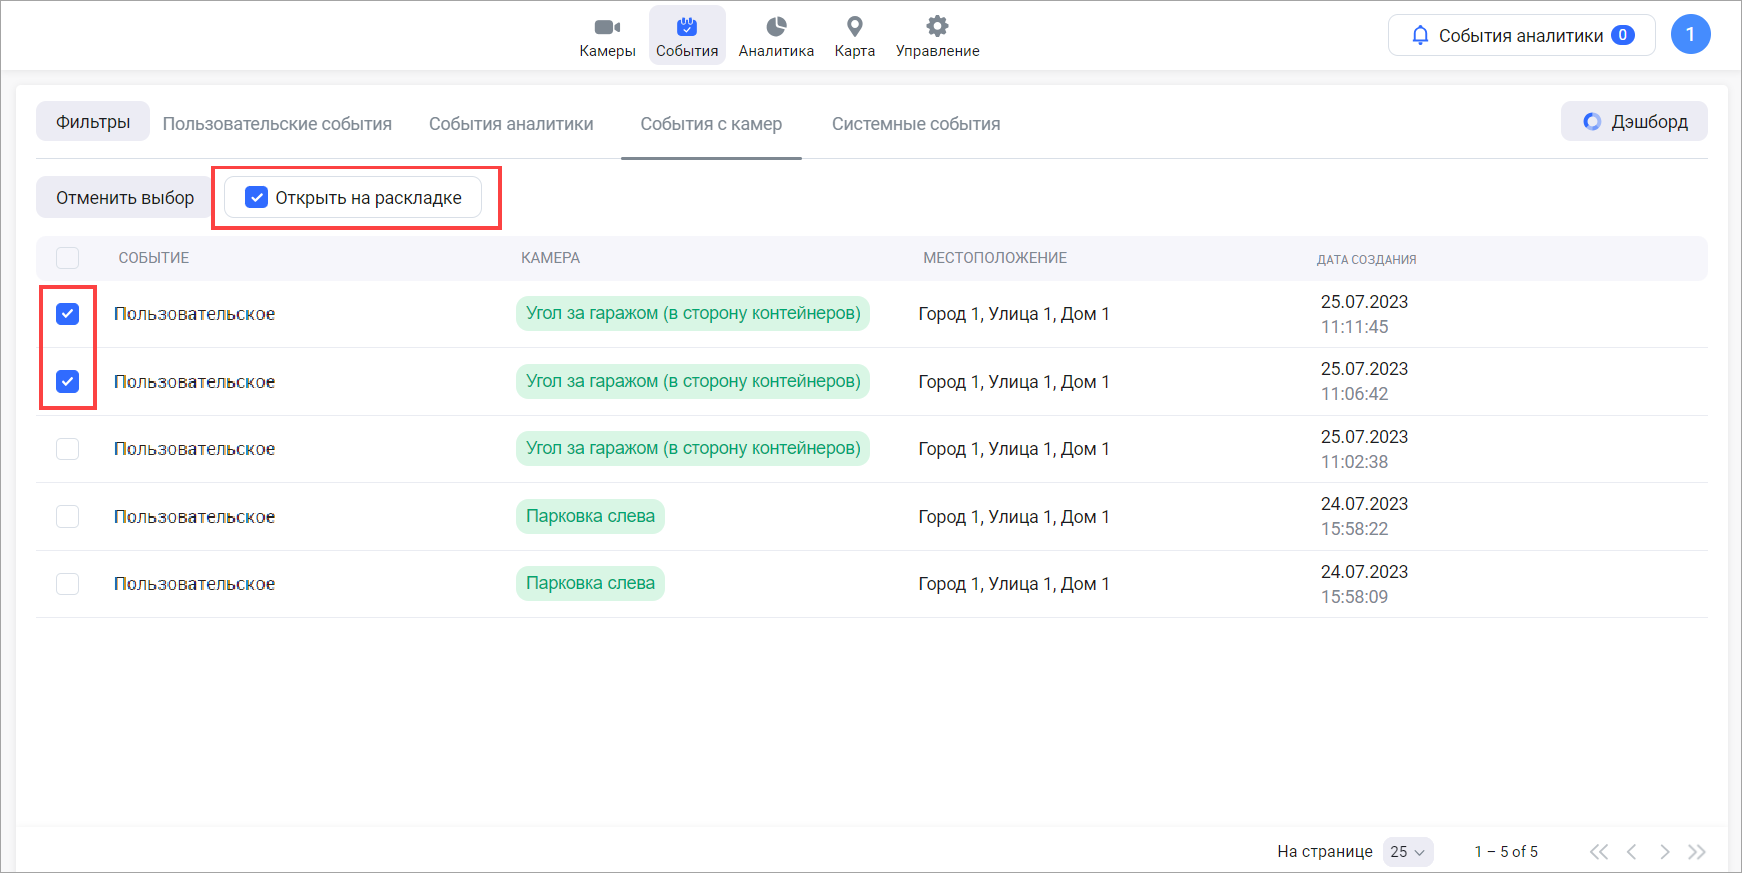Open the Analytics pie chart icon

click(x=776, y=27)
